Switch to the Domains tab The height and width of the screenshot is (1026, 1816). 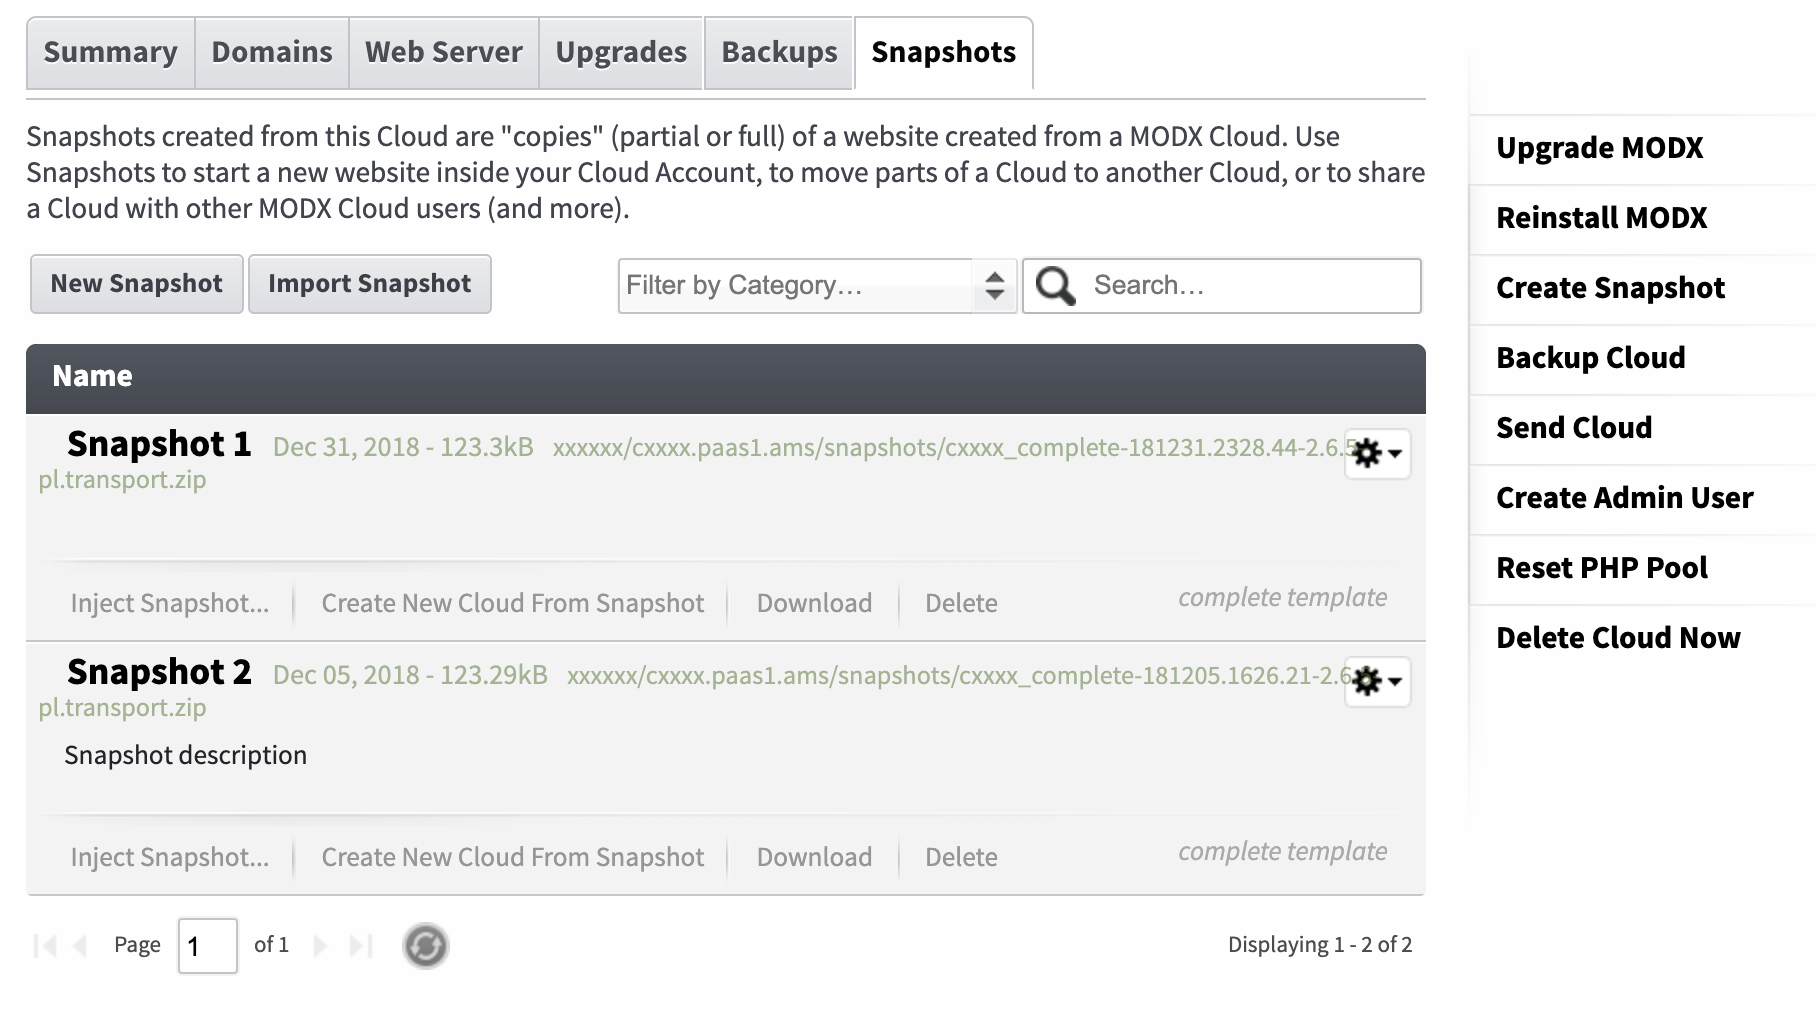coord(272,53)
